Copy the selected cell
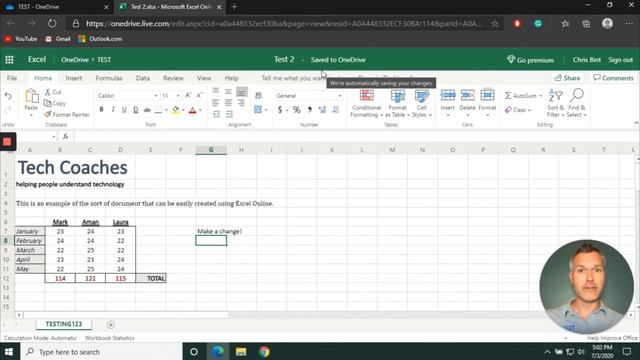The image size is (640, 360). click(x=55, y=103)
